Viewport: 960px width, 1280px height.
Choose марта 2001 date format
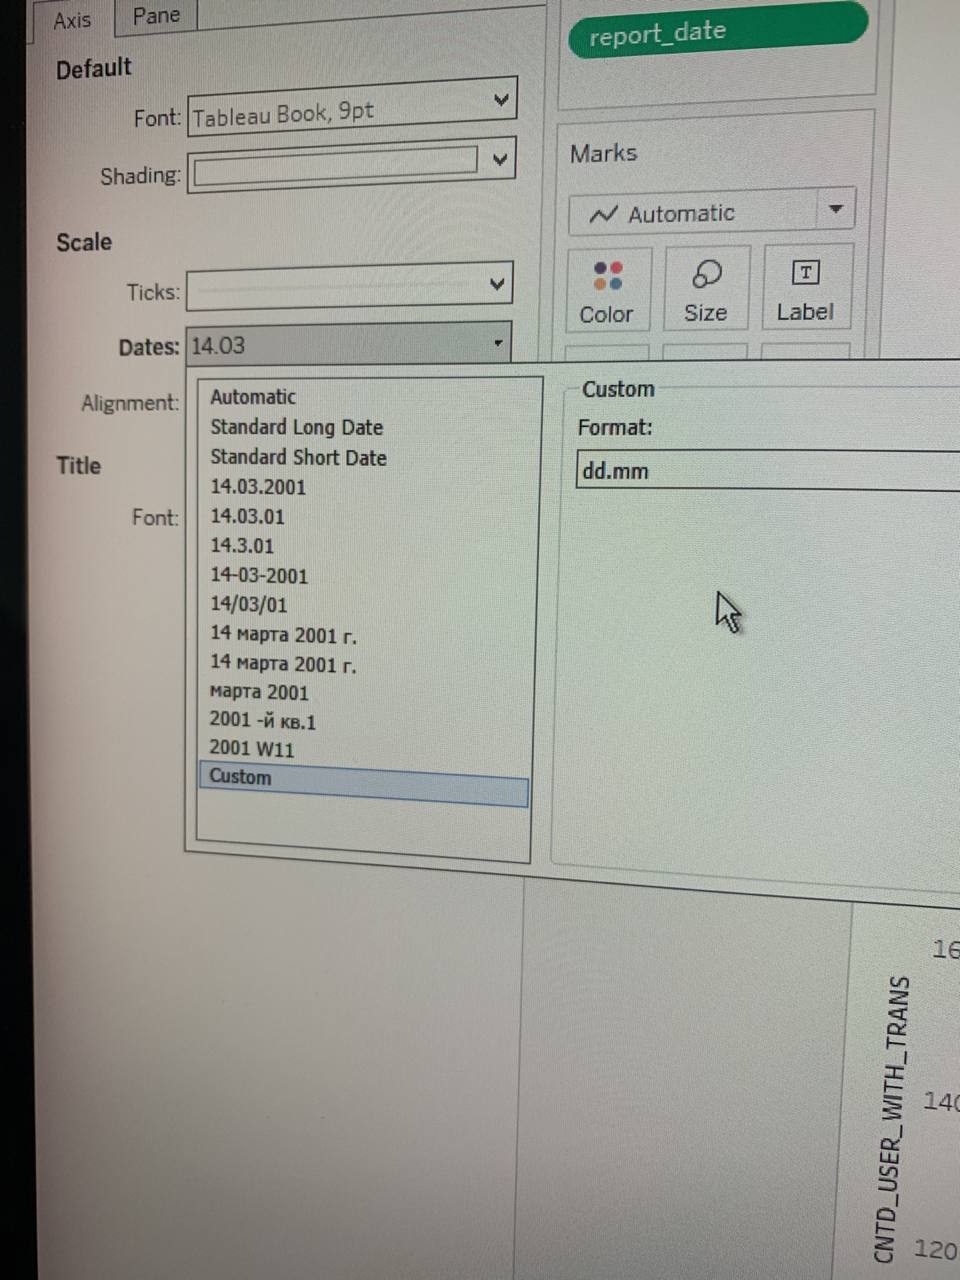[x=259, y=692]
